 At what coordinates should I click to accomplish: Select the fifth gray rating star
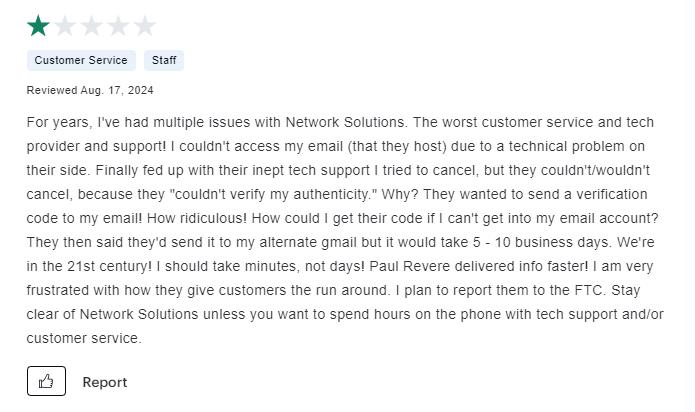pos(145,26)
